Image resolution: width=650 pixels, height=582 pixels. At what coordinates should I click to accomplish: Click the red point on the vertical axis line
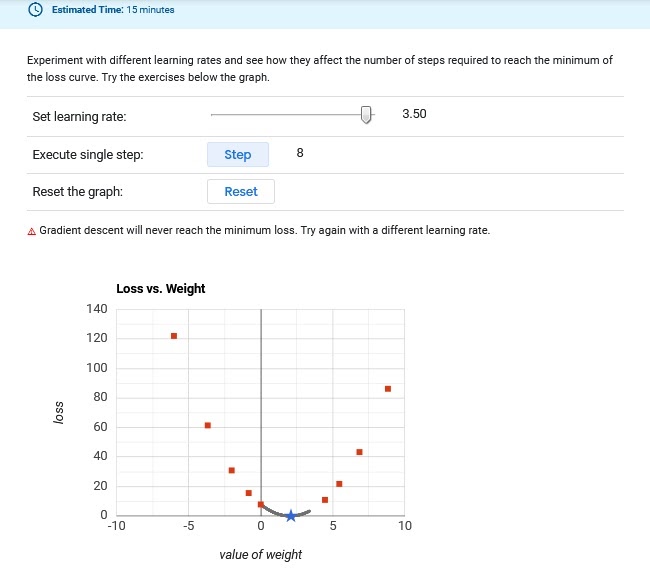pyautogui.click(x=261, y=505)
